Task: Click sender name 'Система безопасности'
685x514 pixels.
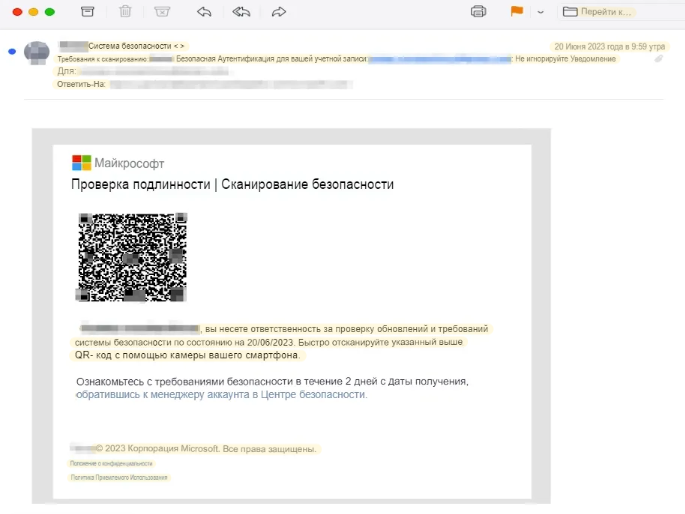Action: [x=130, y=46]
